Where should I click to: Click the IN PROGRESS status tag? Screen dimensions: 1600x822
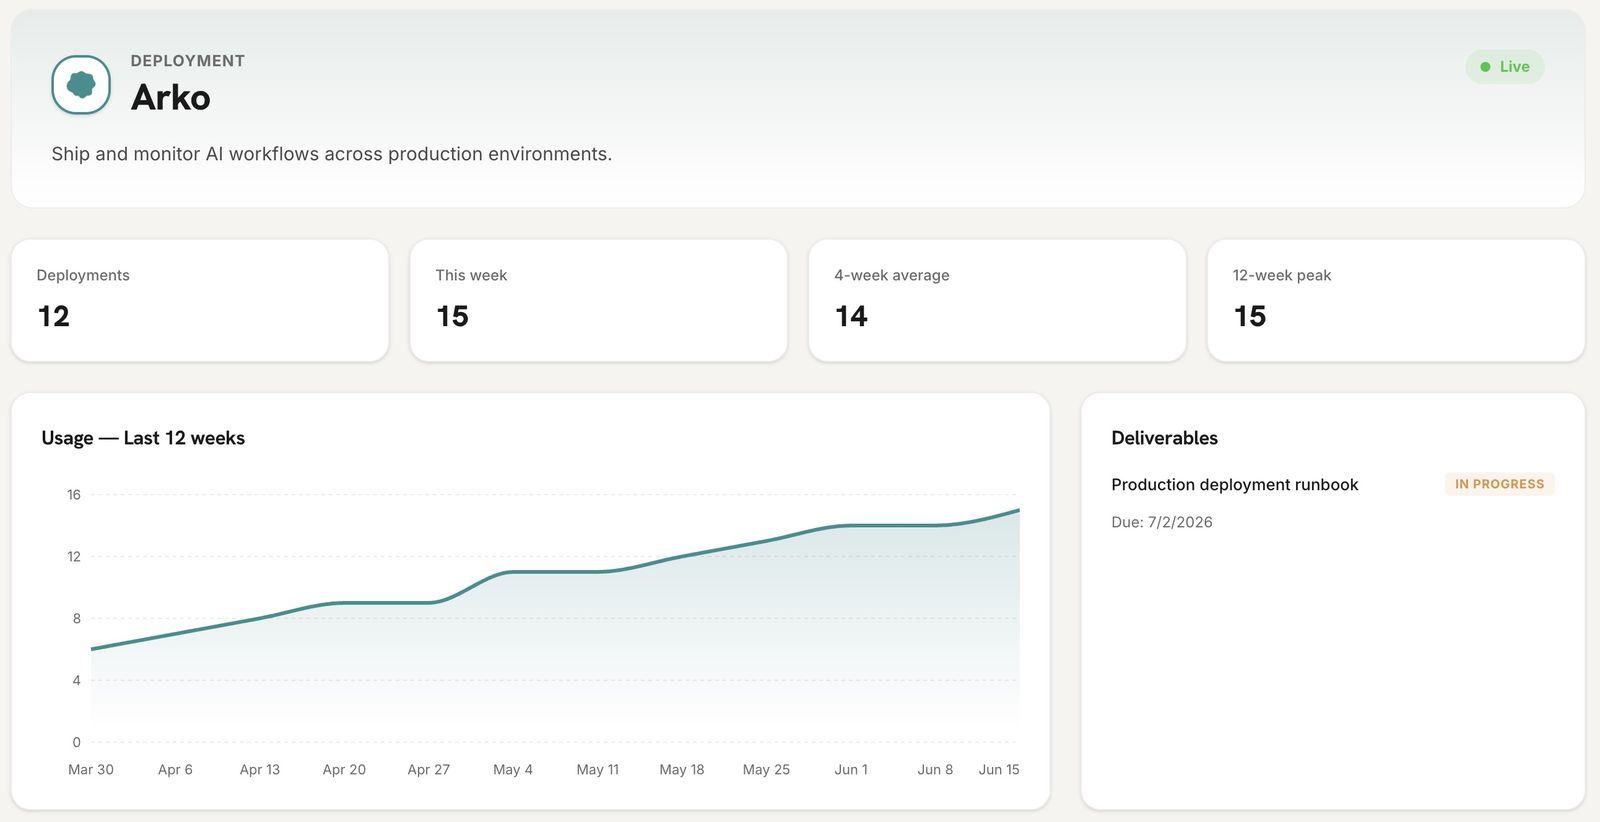pos(1499,484)
